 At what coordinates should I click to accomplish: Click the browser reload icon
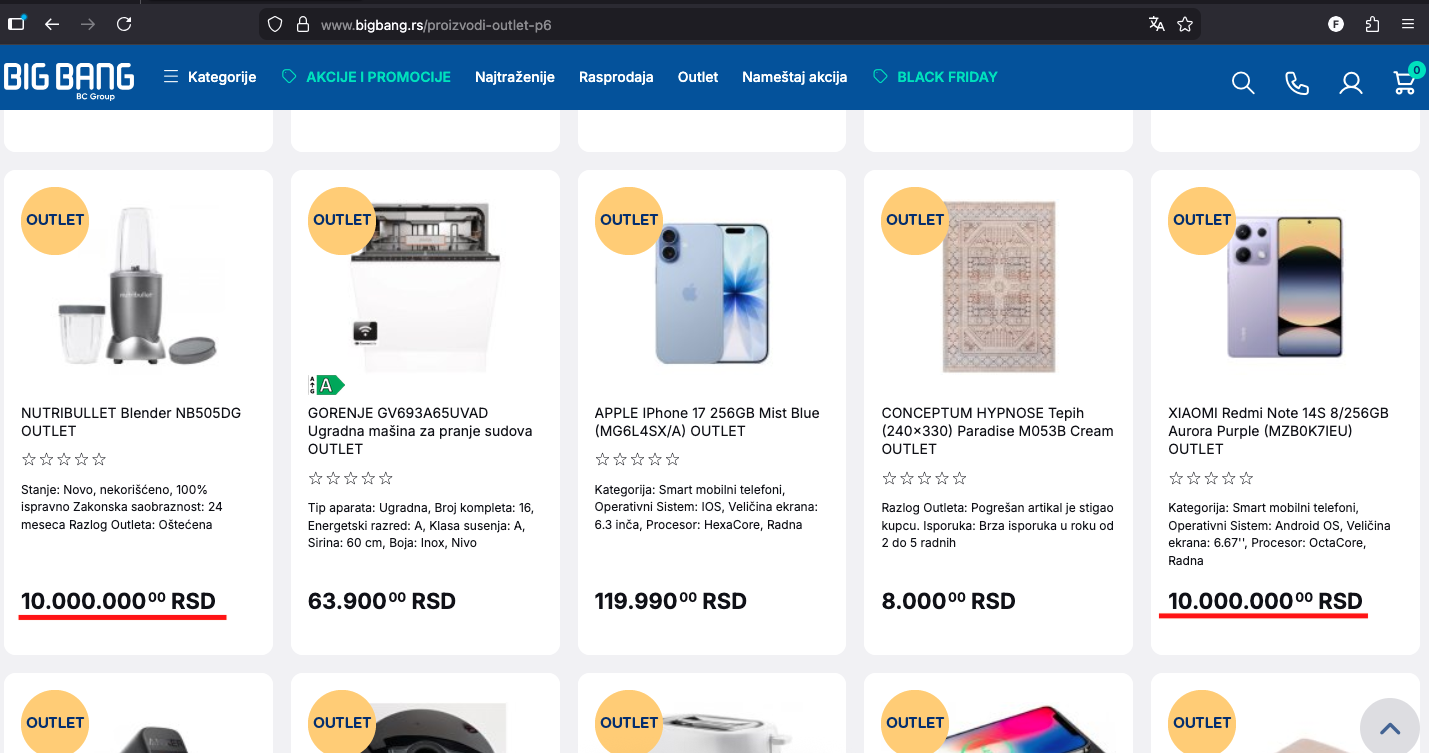(x=124, y=23)
